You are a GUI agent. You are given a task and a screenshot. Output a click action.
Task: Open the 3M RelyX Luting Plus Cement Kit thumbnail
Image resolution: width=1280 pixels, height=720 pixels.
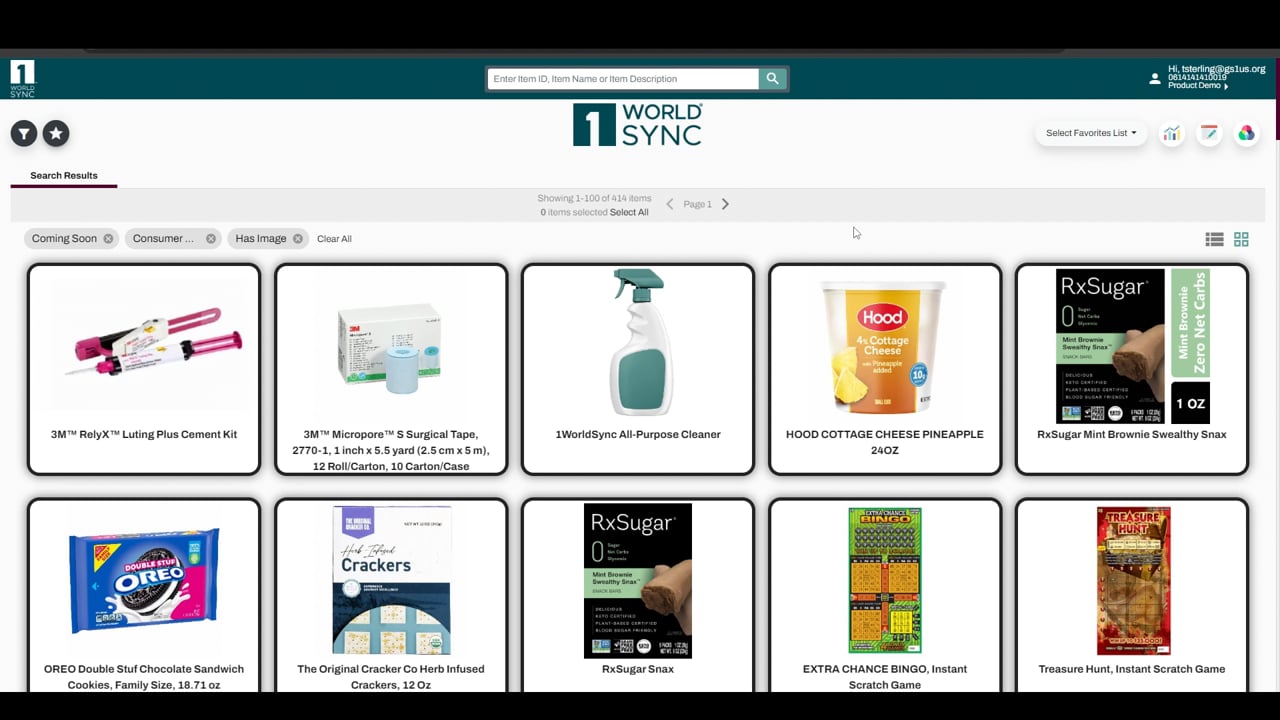[144, 345]
